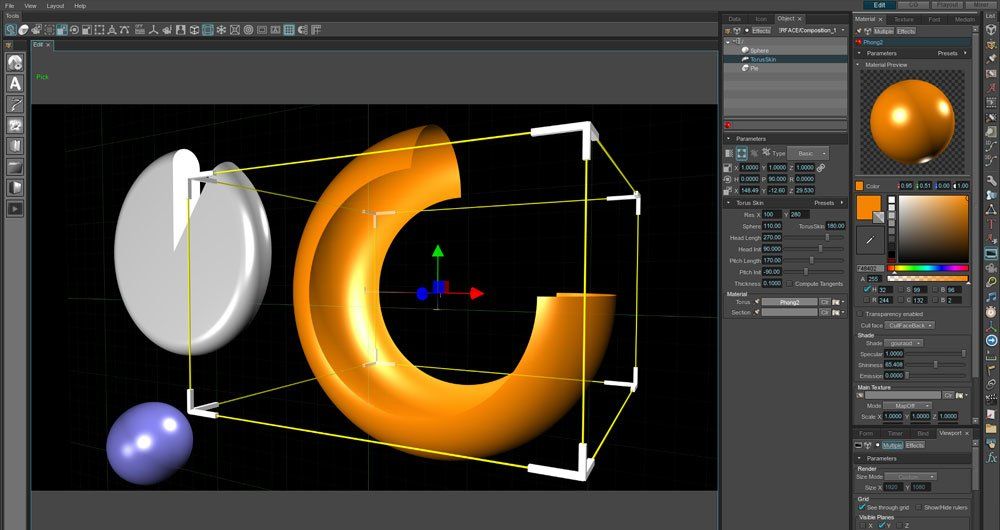Screen dimensions: 1000x530
Task: Open the Cull face CullFaceBack dropdown
Action: [x=911, y=325]
